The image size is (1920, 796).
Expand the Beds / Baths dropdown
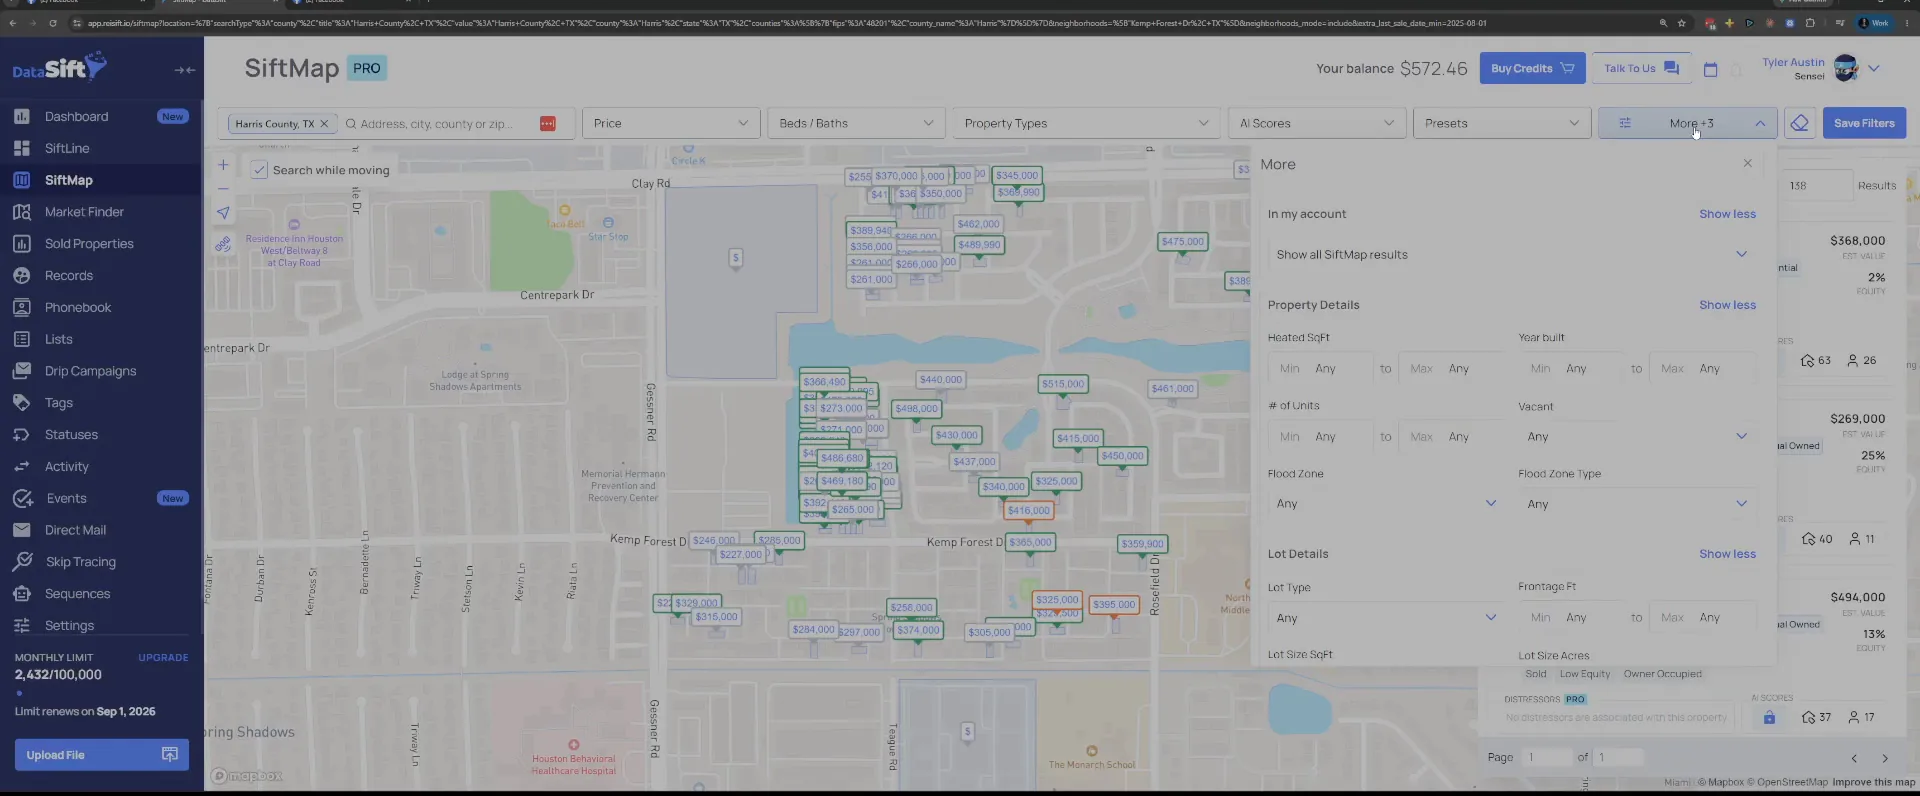(856, 123)
